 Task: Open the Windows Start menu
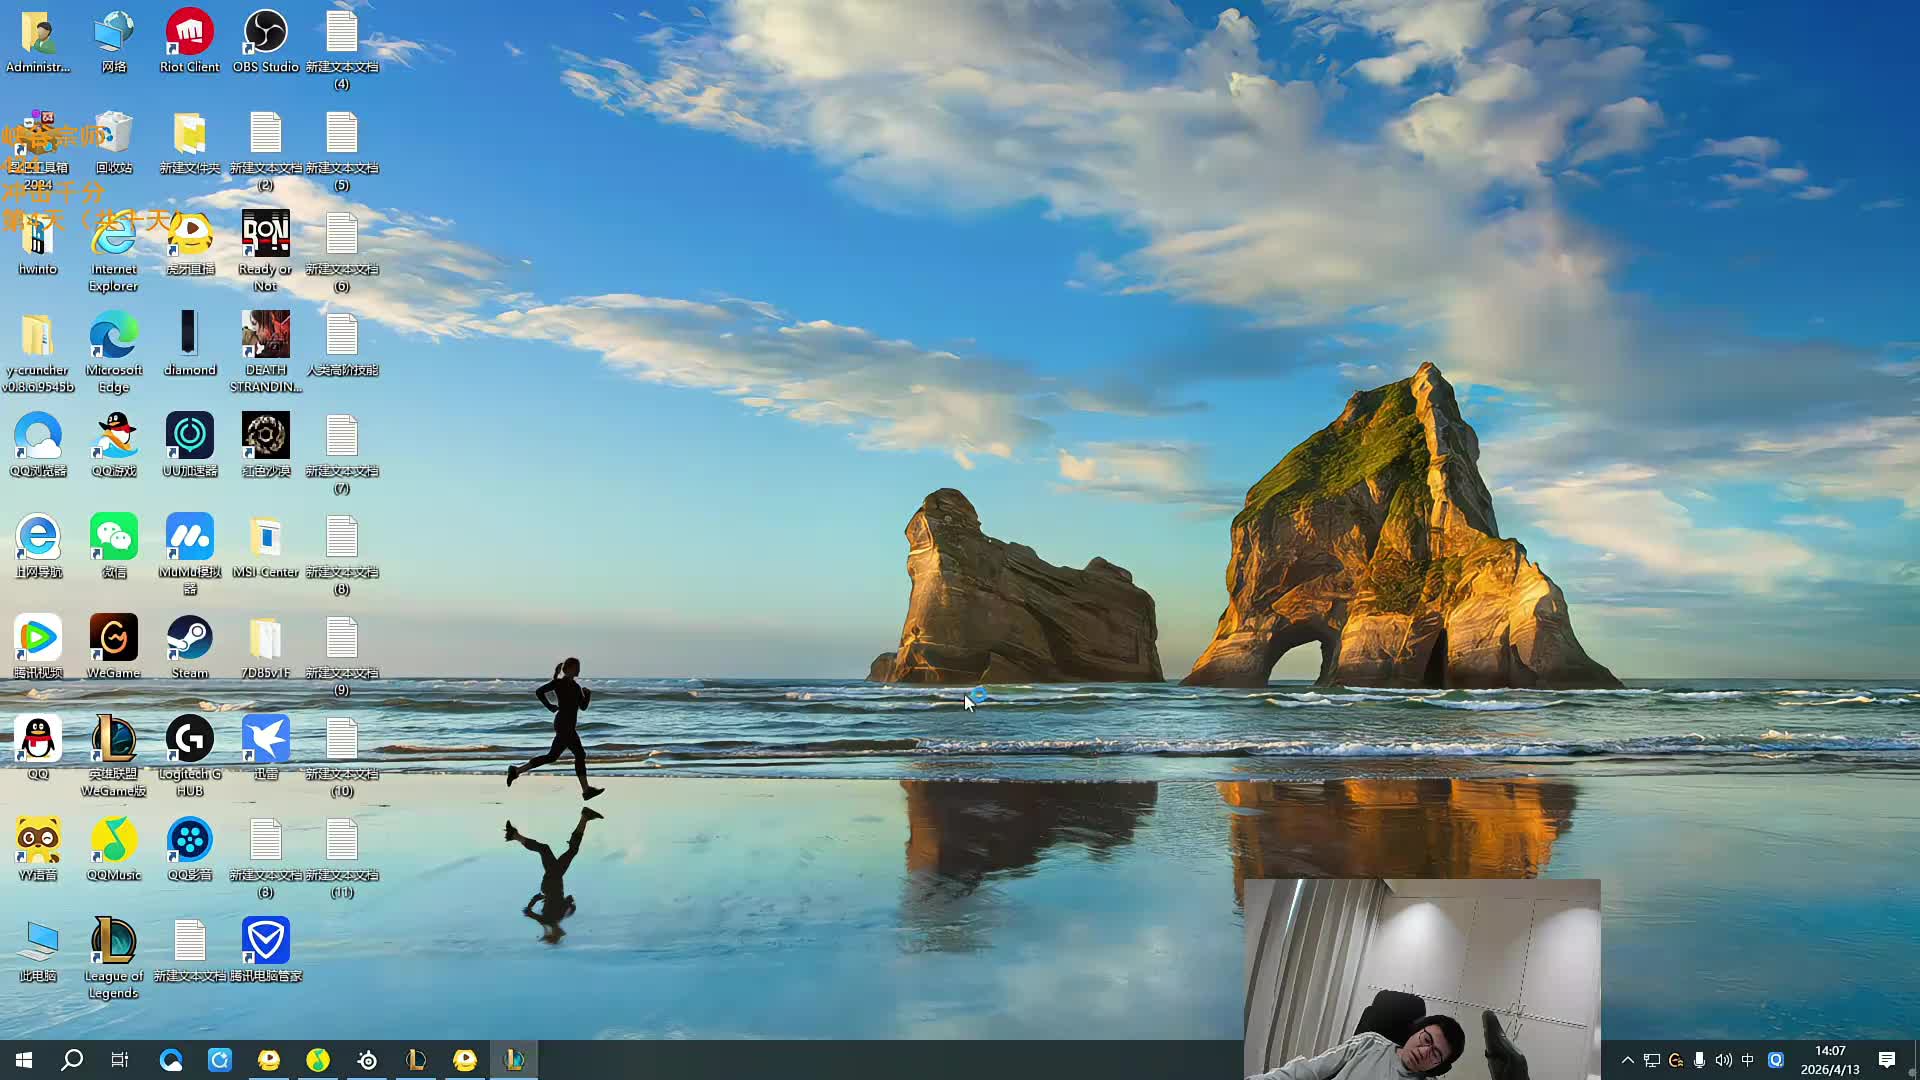pos(24,1060)
